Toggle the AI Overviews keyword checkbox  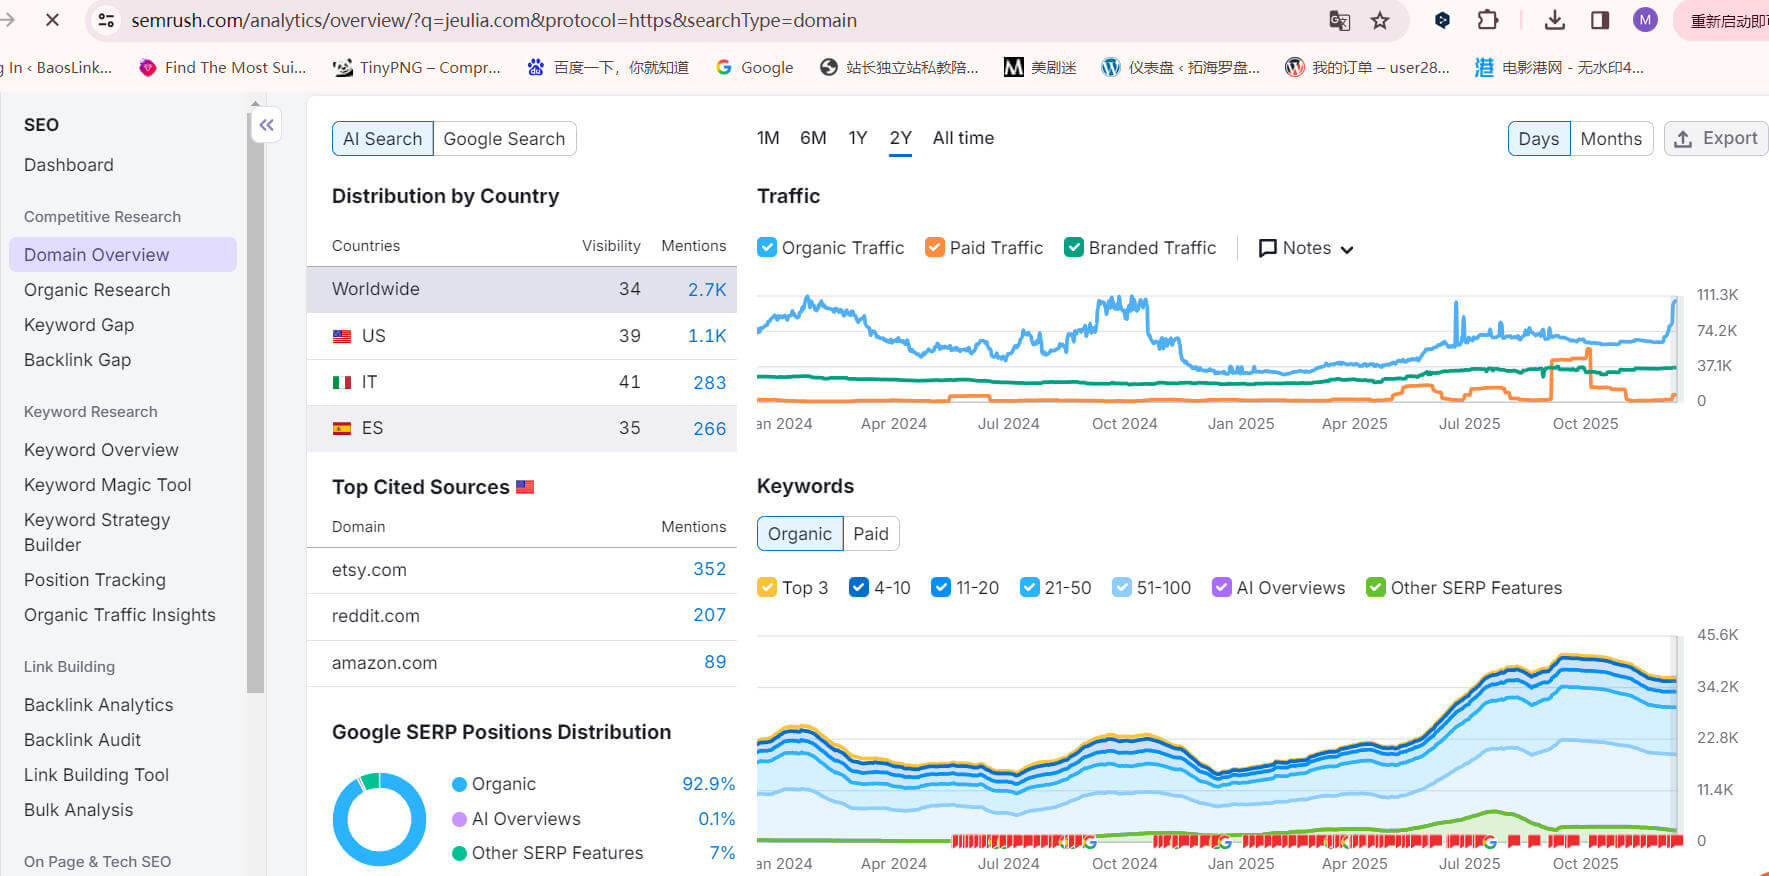1221,587
